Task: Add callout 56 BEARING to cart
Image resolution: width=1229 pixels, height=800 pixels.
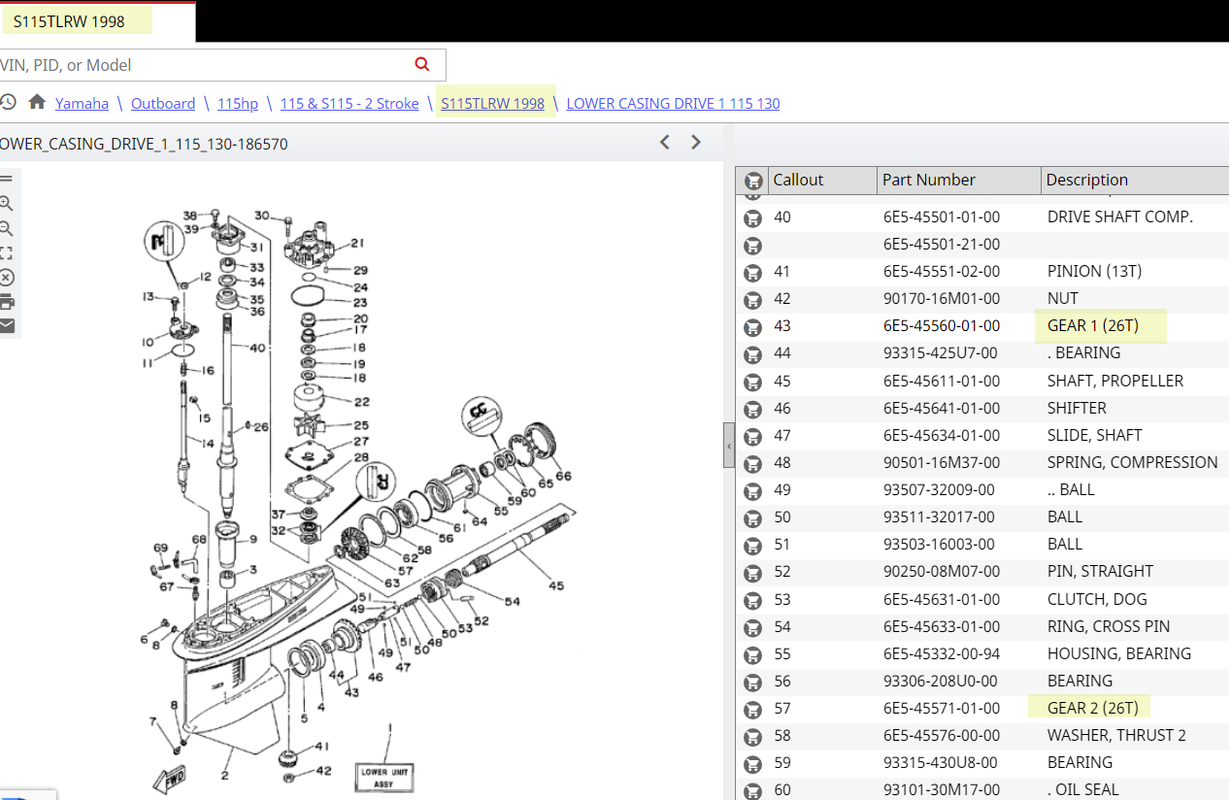Action: 752,681
